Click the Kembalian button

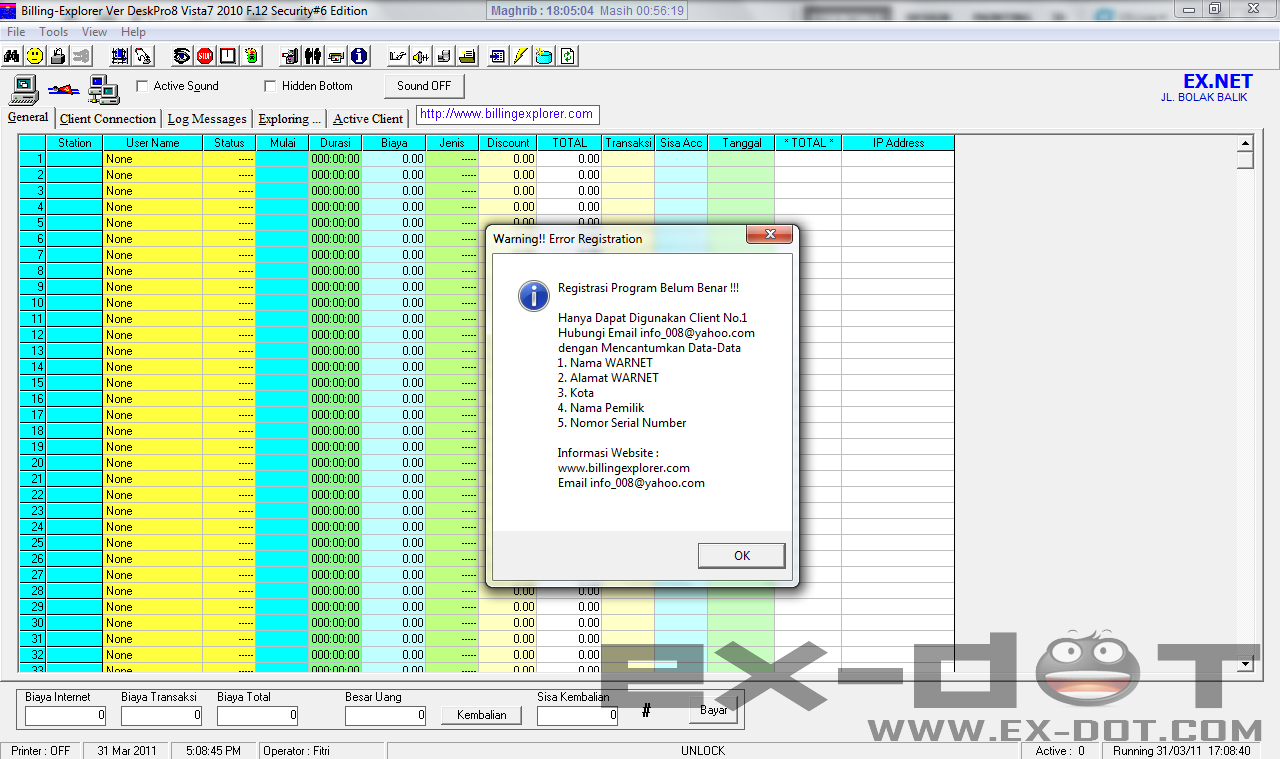tap(481, 714)
